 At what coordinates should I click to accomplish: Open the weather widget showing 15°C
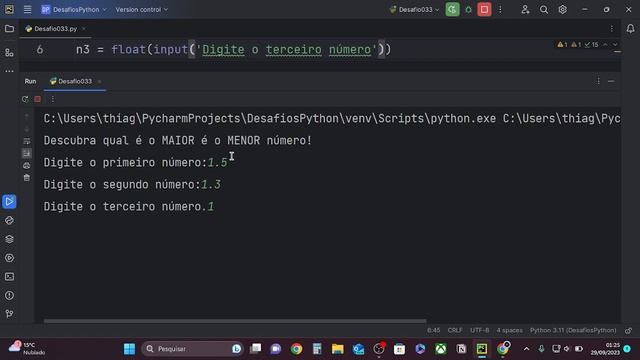(x=28, y=349)
